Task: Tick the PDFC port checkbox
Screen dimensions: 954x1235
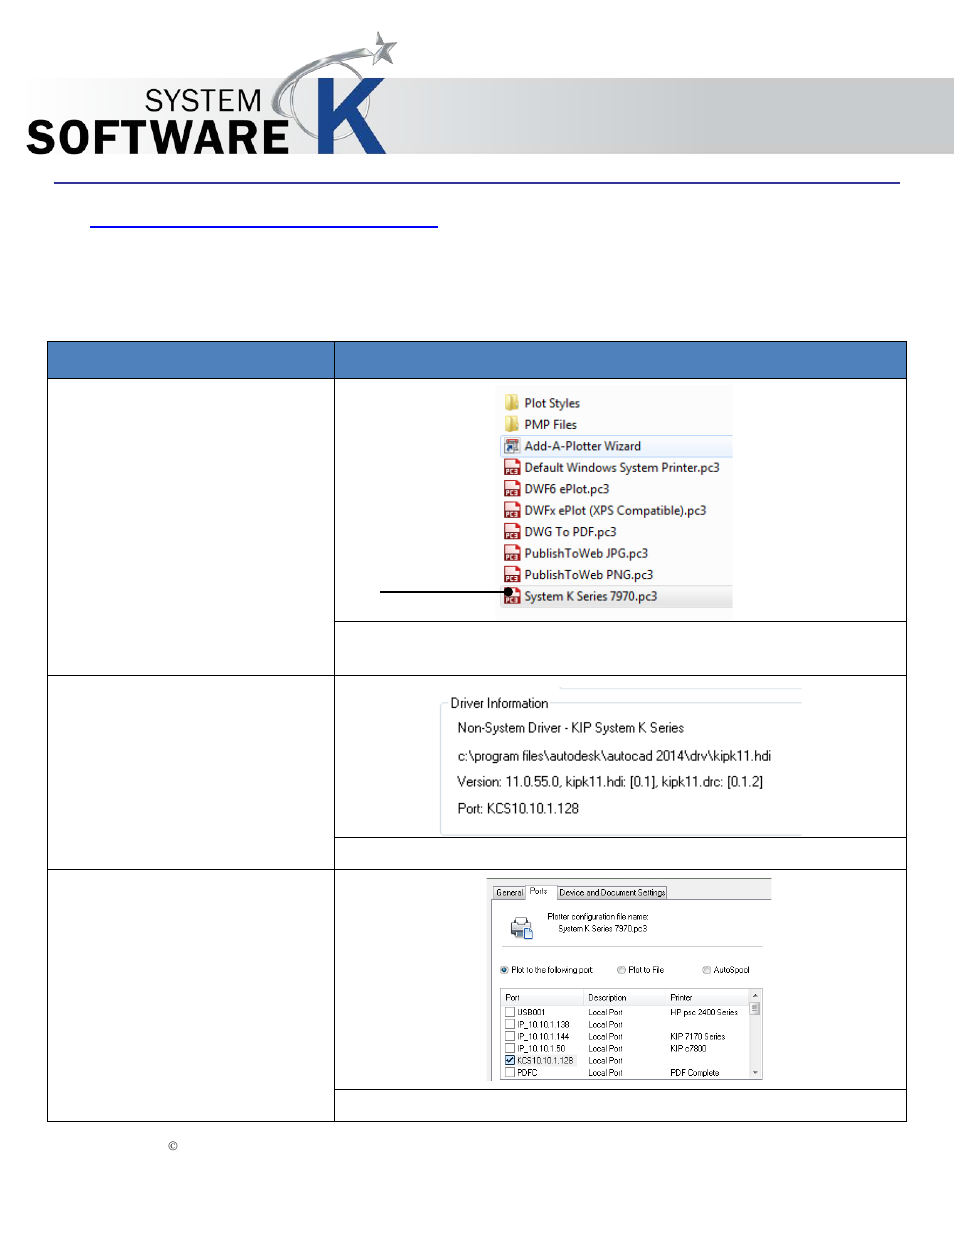Action: coord(510,1072)
